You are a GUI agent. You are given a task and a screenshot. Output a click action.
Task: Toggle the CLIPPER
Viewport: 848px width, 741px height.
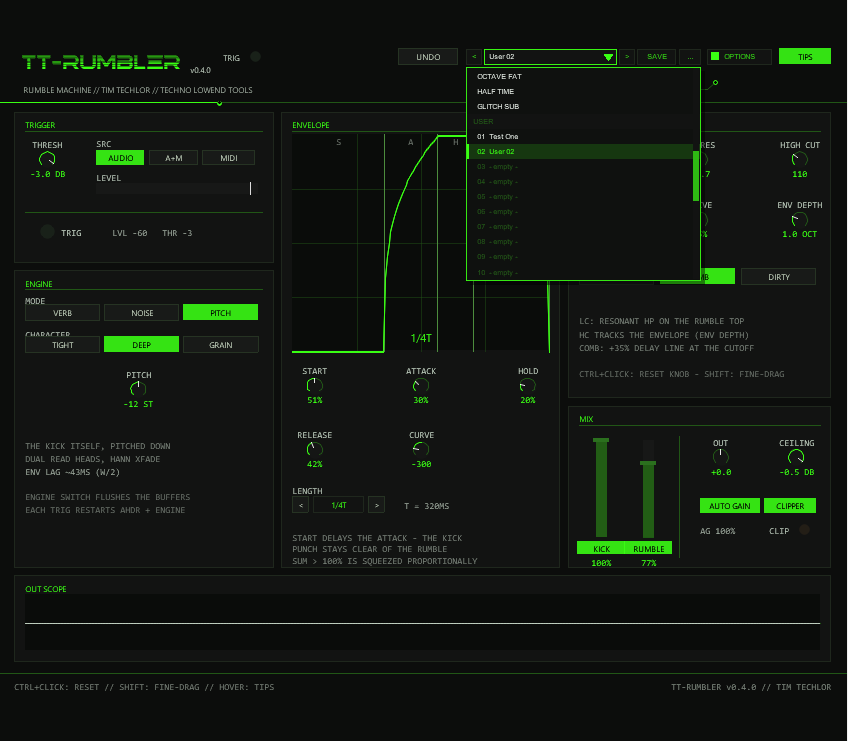pyautogui.click(x=790, y=506)
